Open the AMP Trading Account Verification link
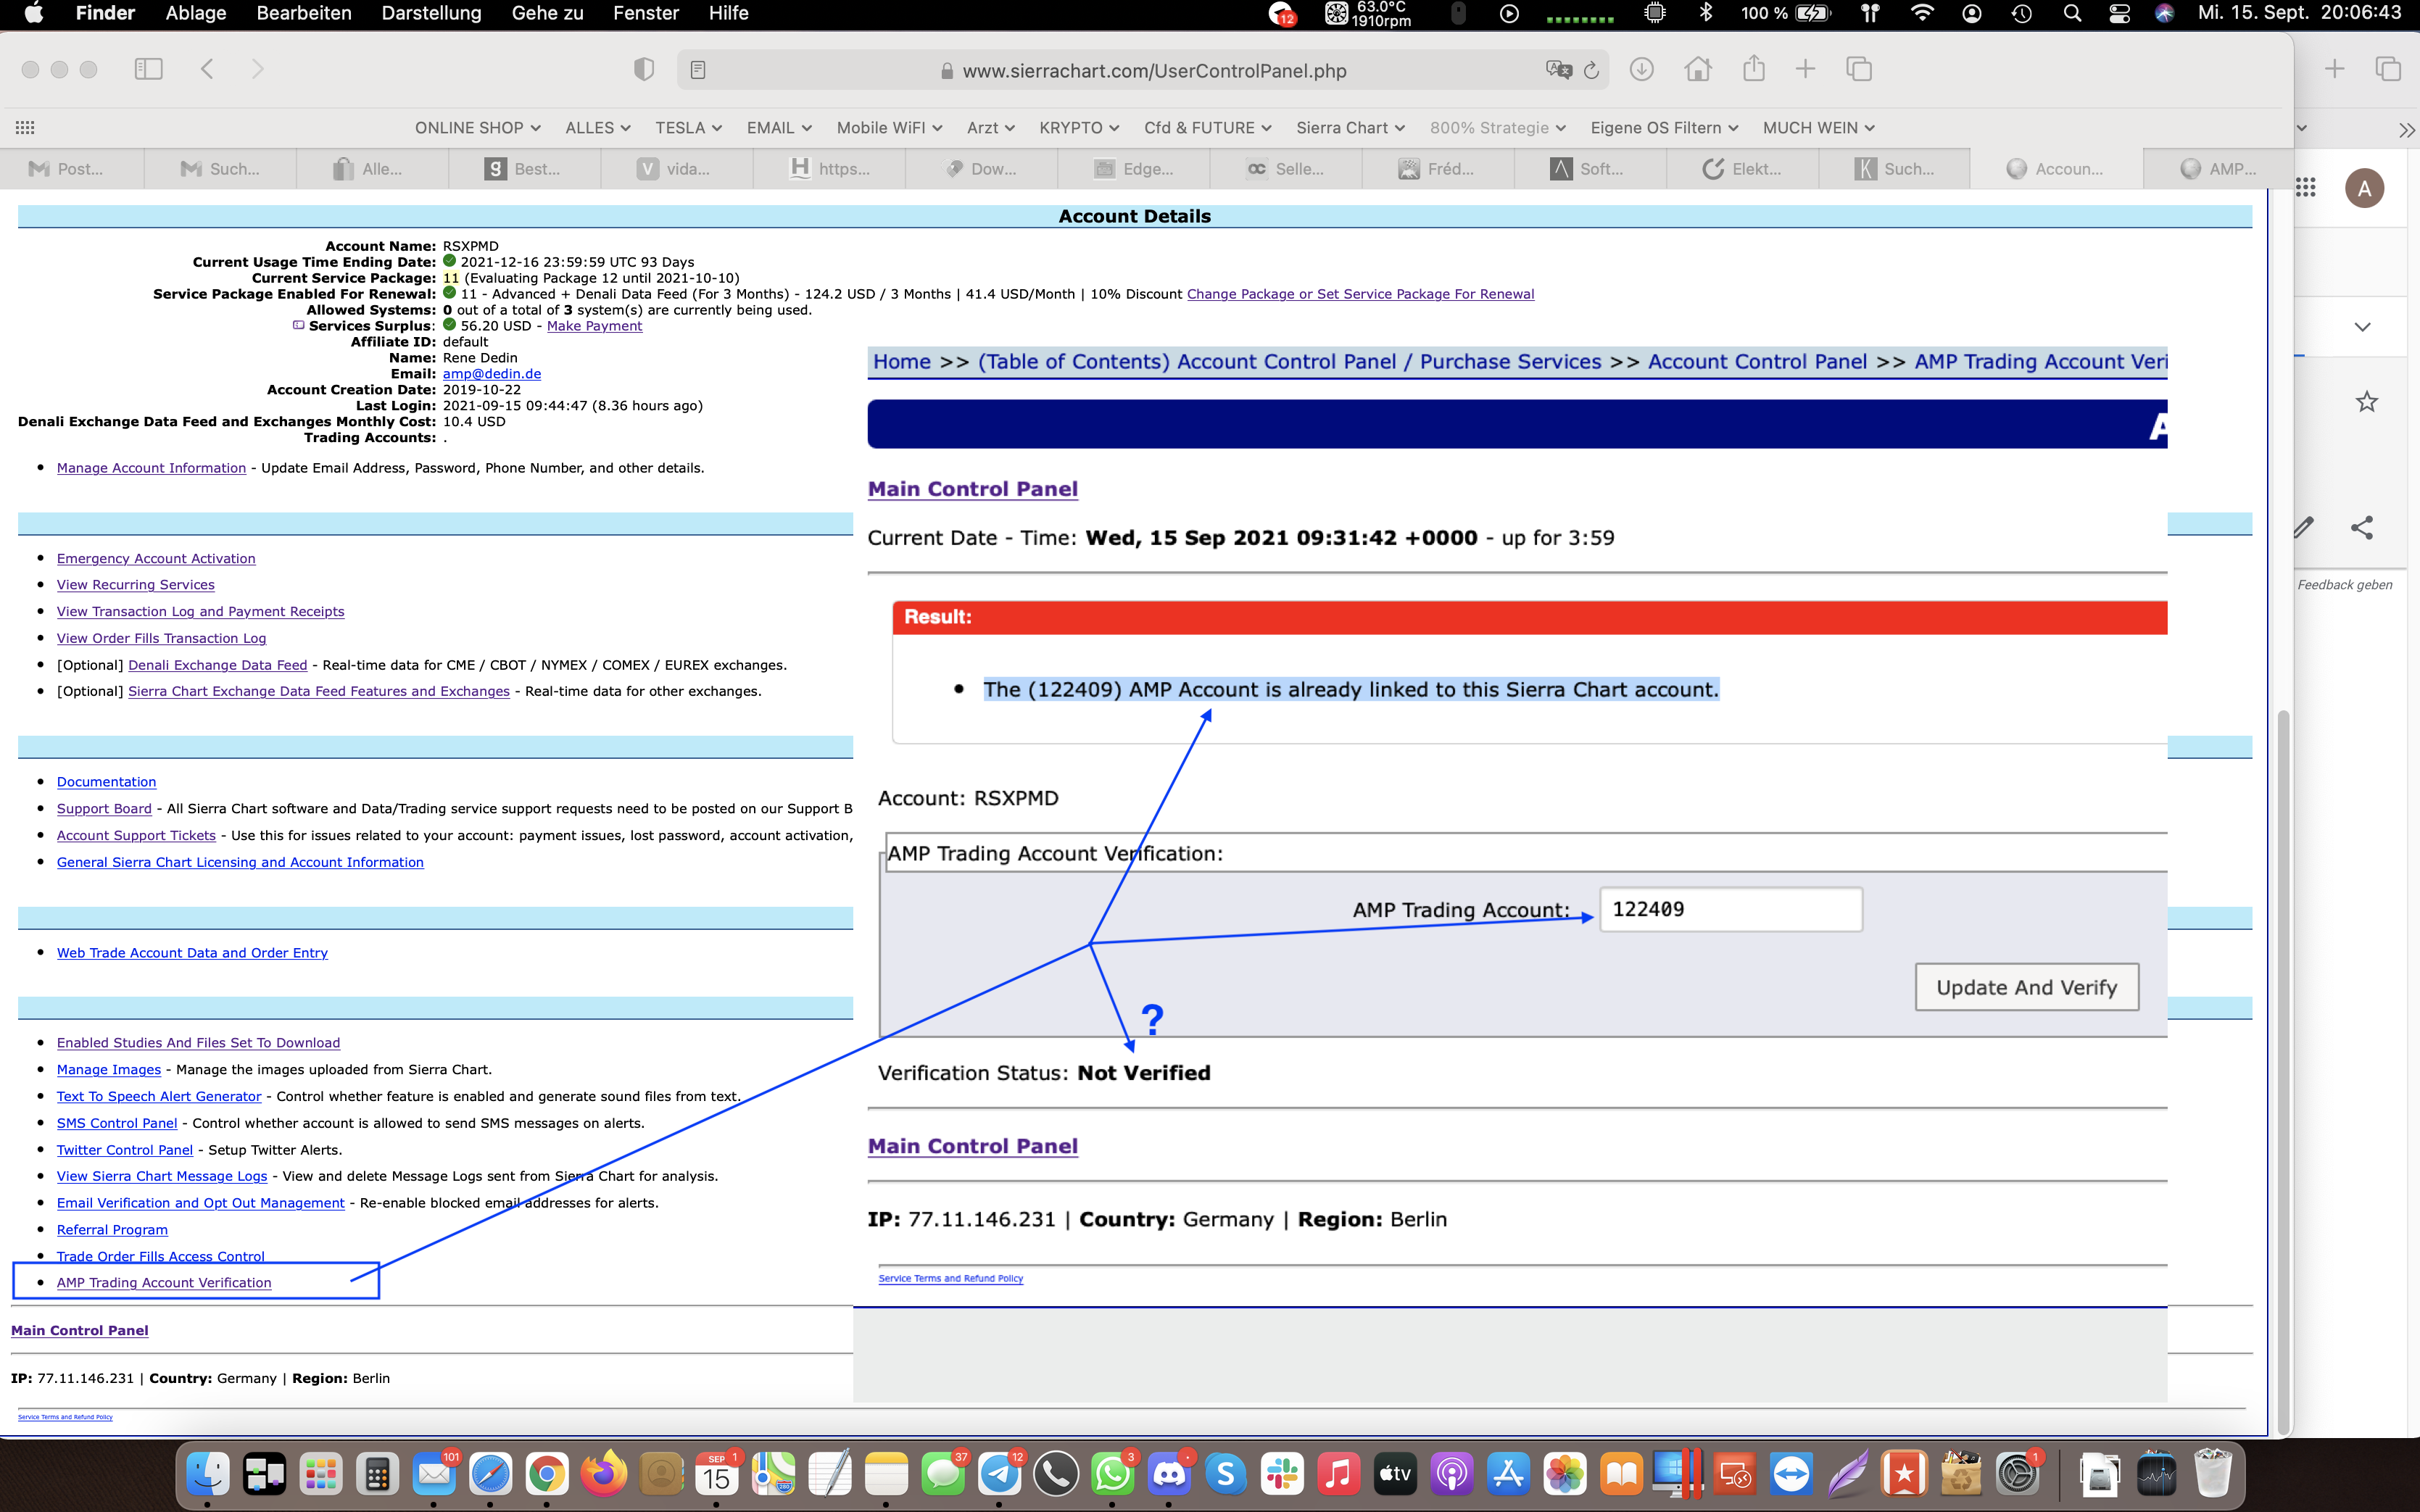 164,1282
